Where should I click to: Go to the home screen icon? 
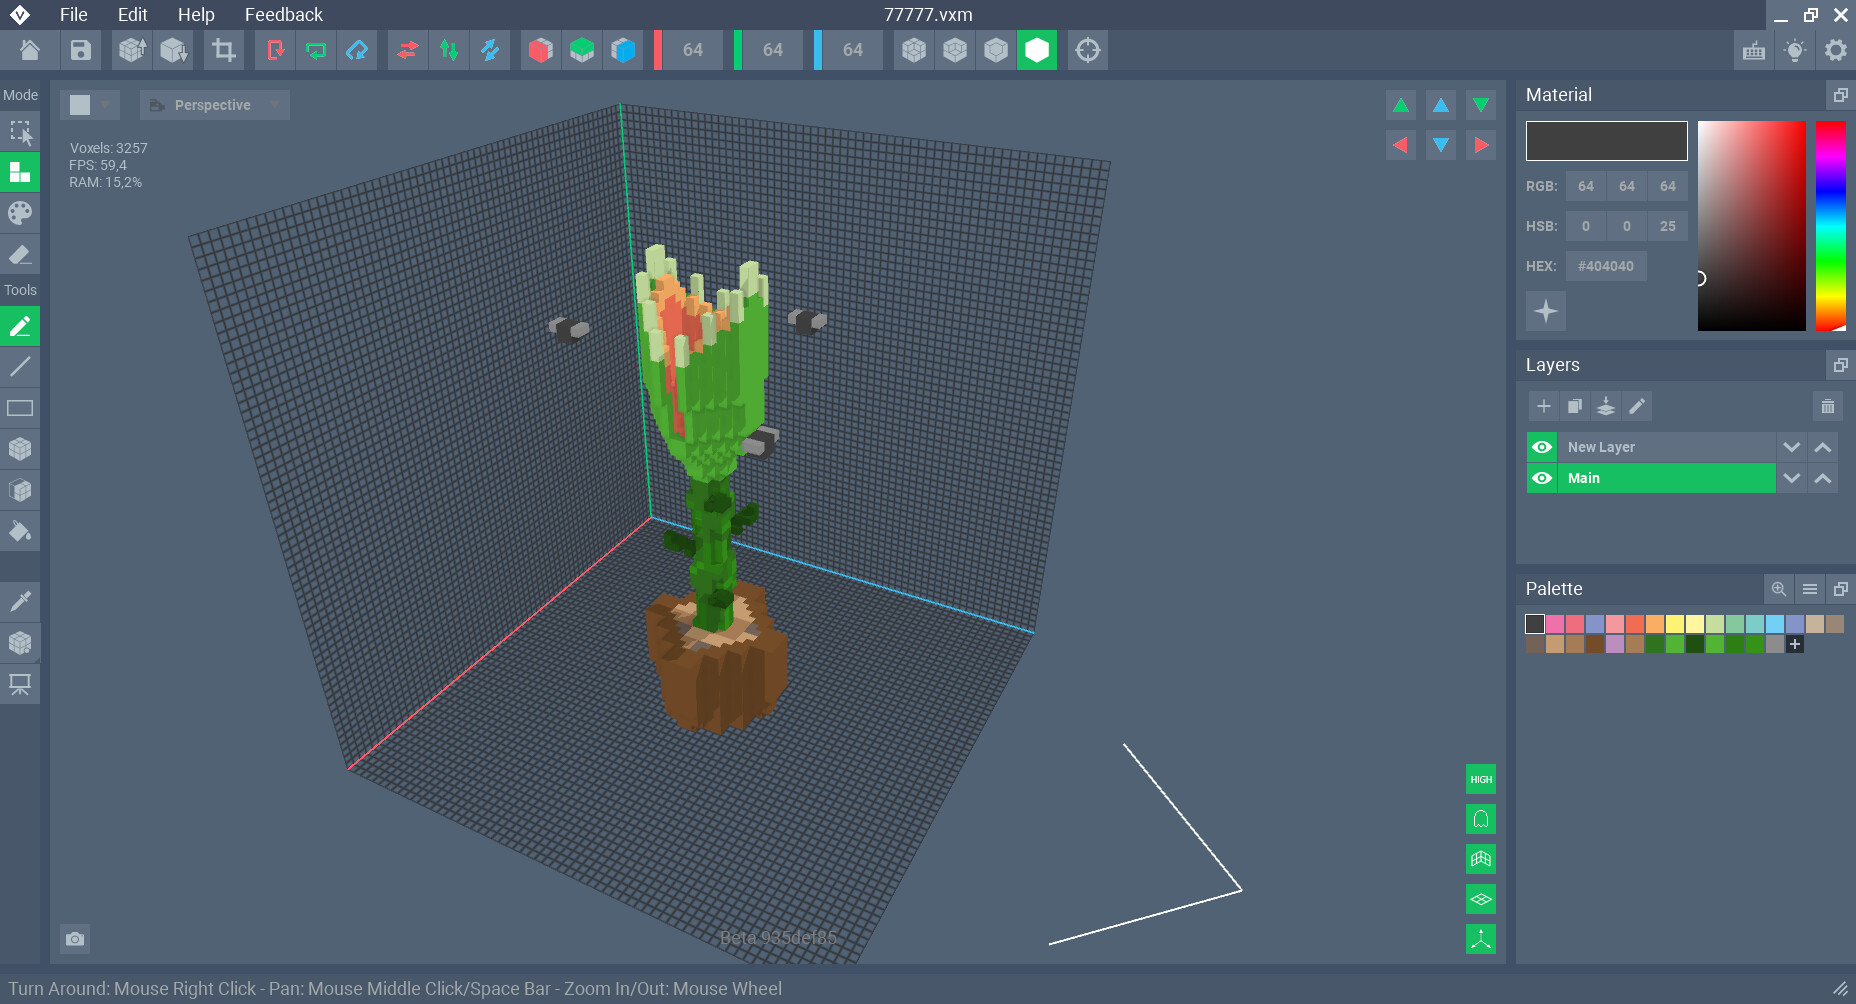coord(30,50)
